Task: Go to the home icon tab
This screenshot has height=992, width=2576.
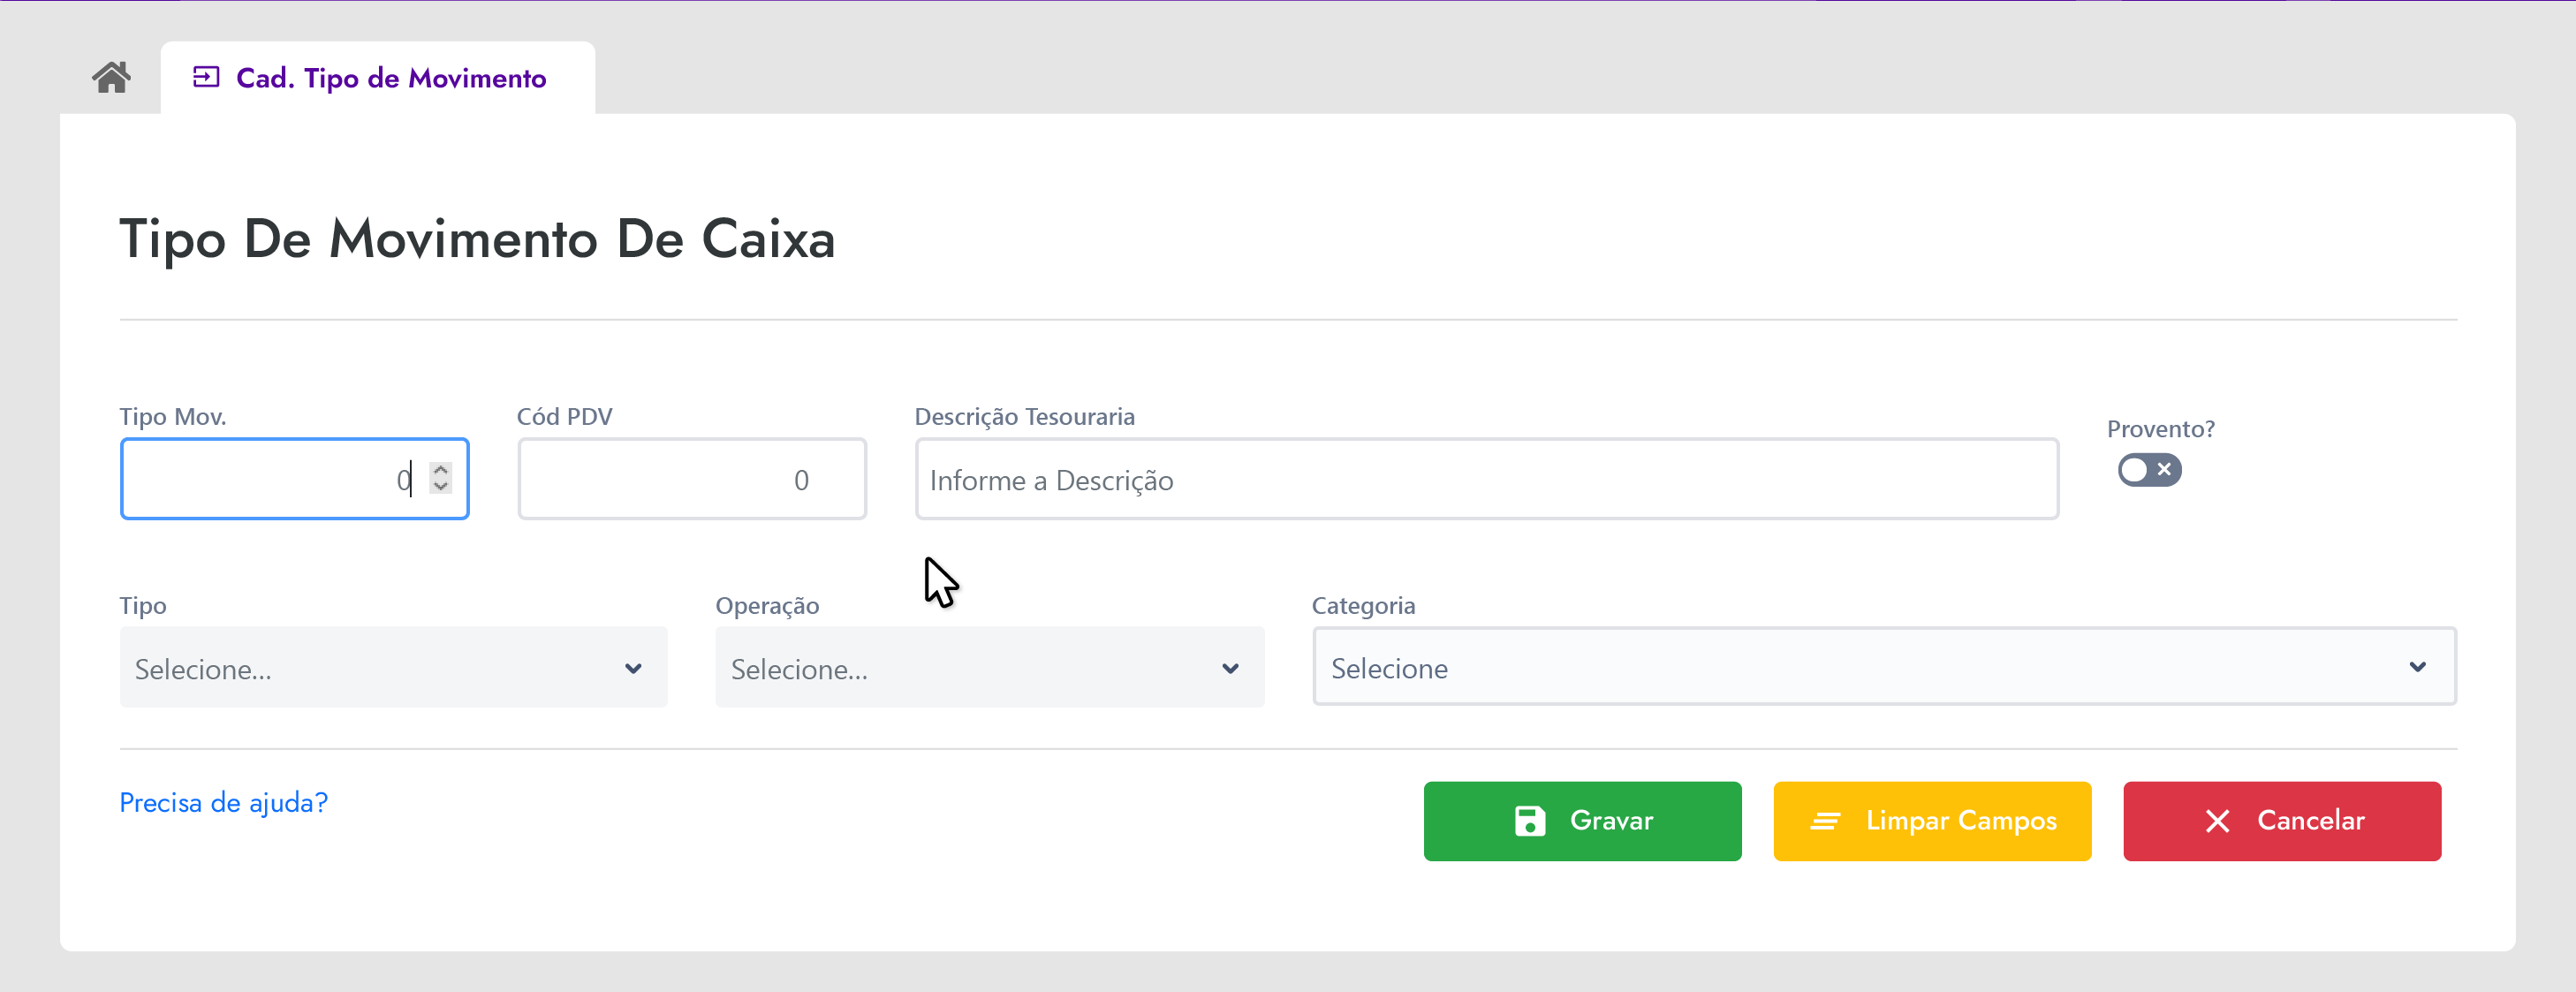Action: tap(111, 77)
